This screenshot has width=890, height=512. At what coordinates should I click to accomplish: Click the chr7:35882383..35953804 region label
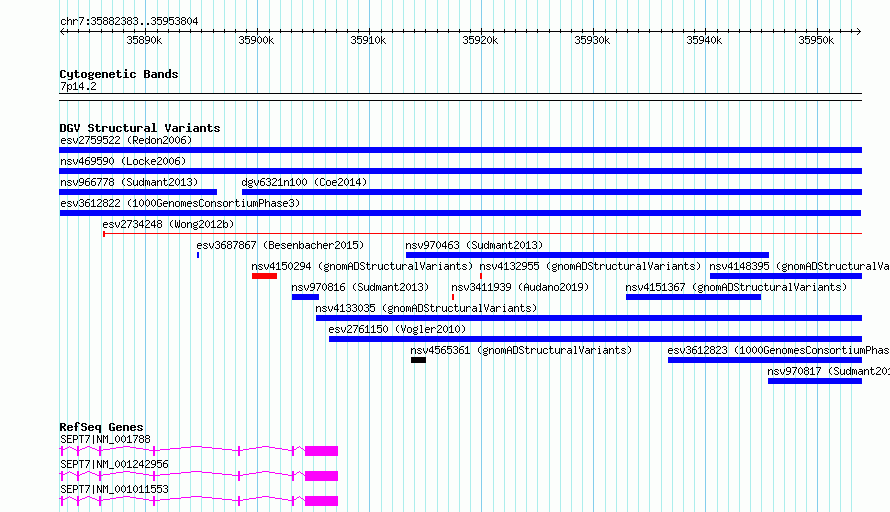[129, 22]
